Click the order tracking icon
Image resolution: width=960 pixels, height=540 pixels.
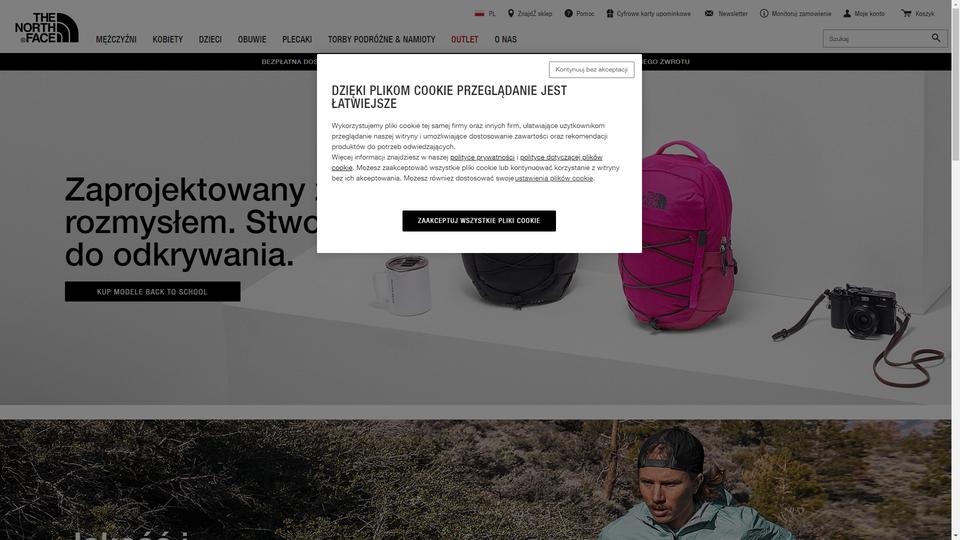point(764,13)
